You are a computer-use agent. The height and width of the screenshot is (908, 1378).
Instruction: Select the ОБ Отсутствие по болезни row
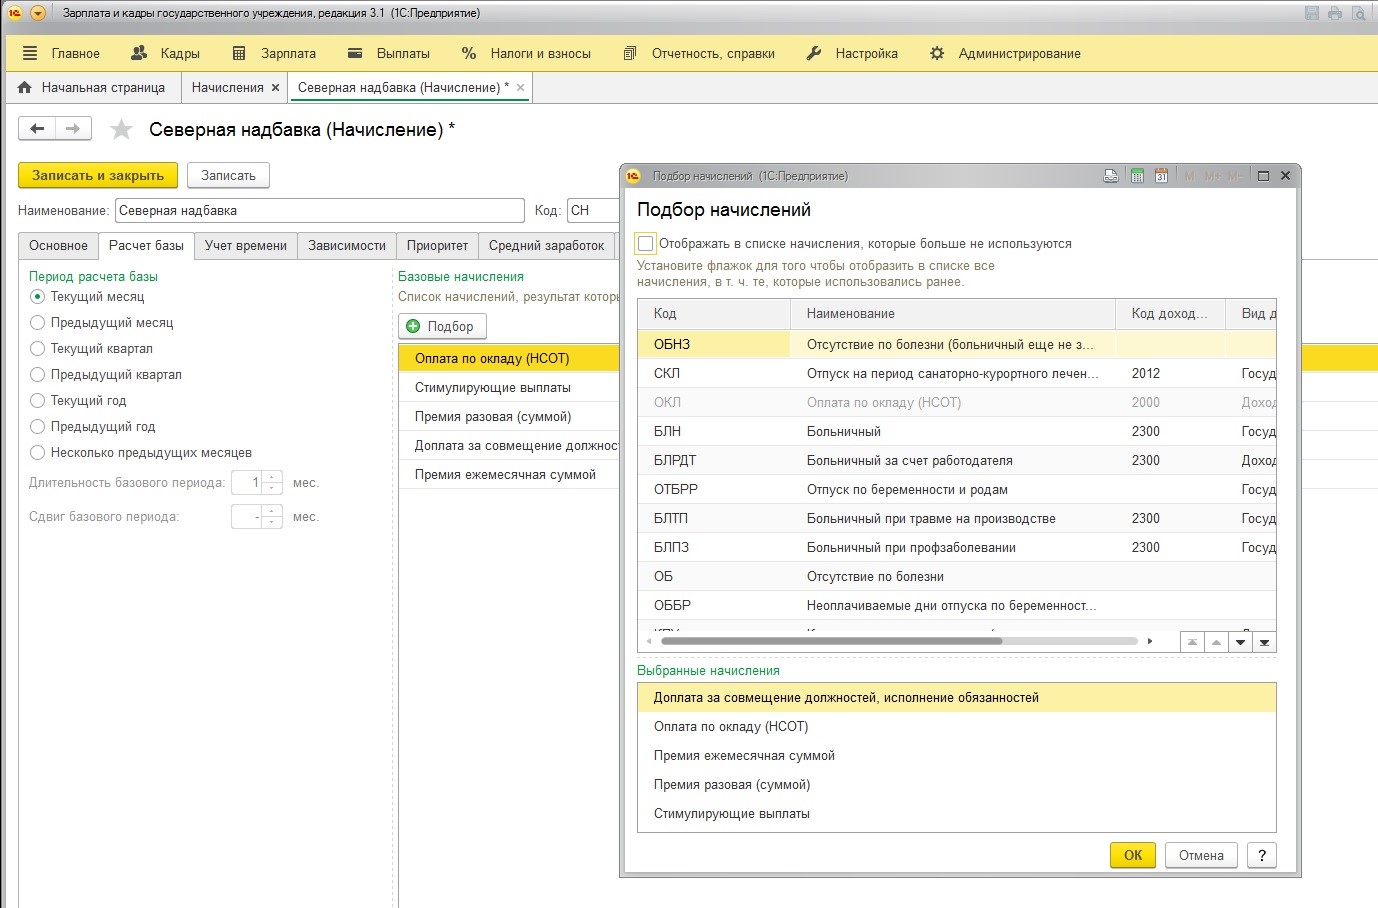pos(957,576)
